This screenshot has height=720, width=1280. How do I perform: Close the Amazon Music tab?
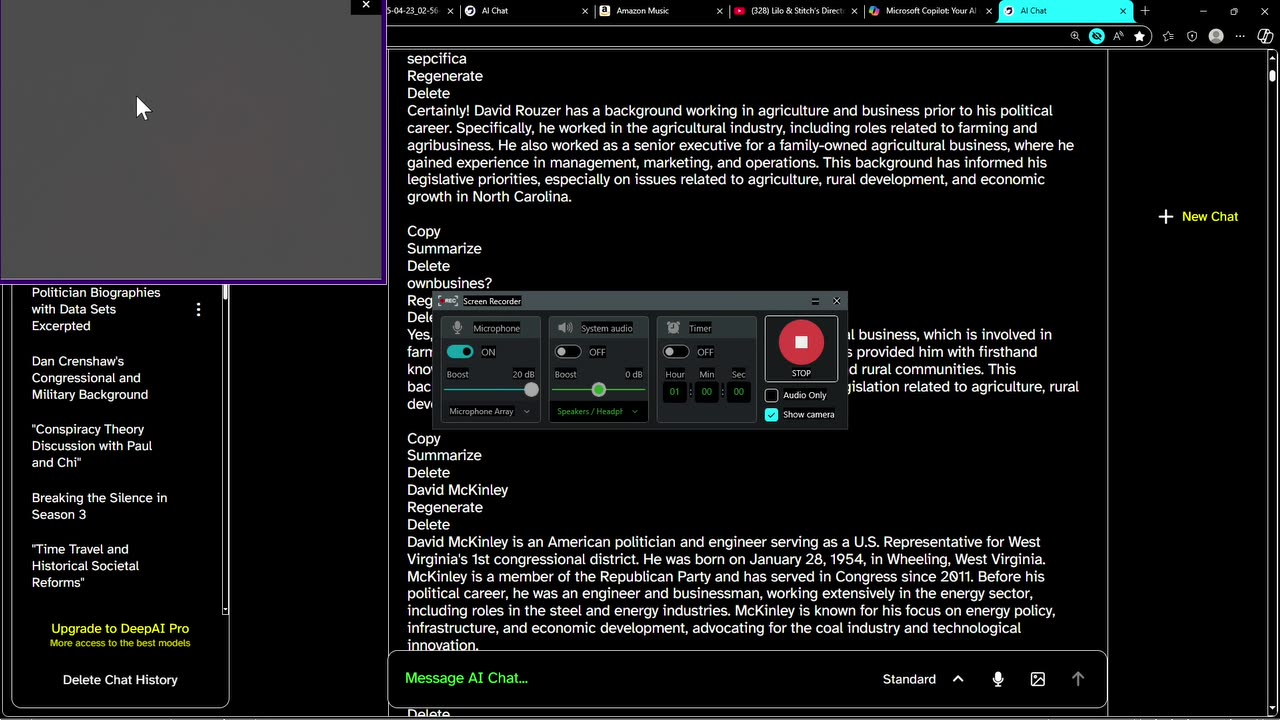(x=720, y=11)
